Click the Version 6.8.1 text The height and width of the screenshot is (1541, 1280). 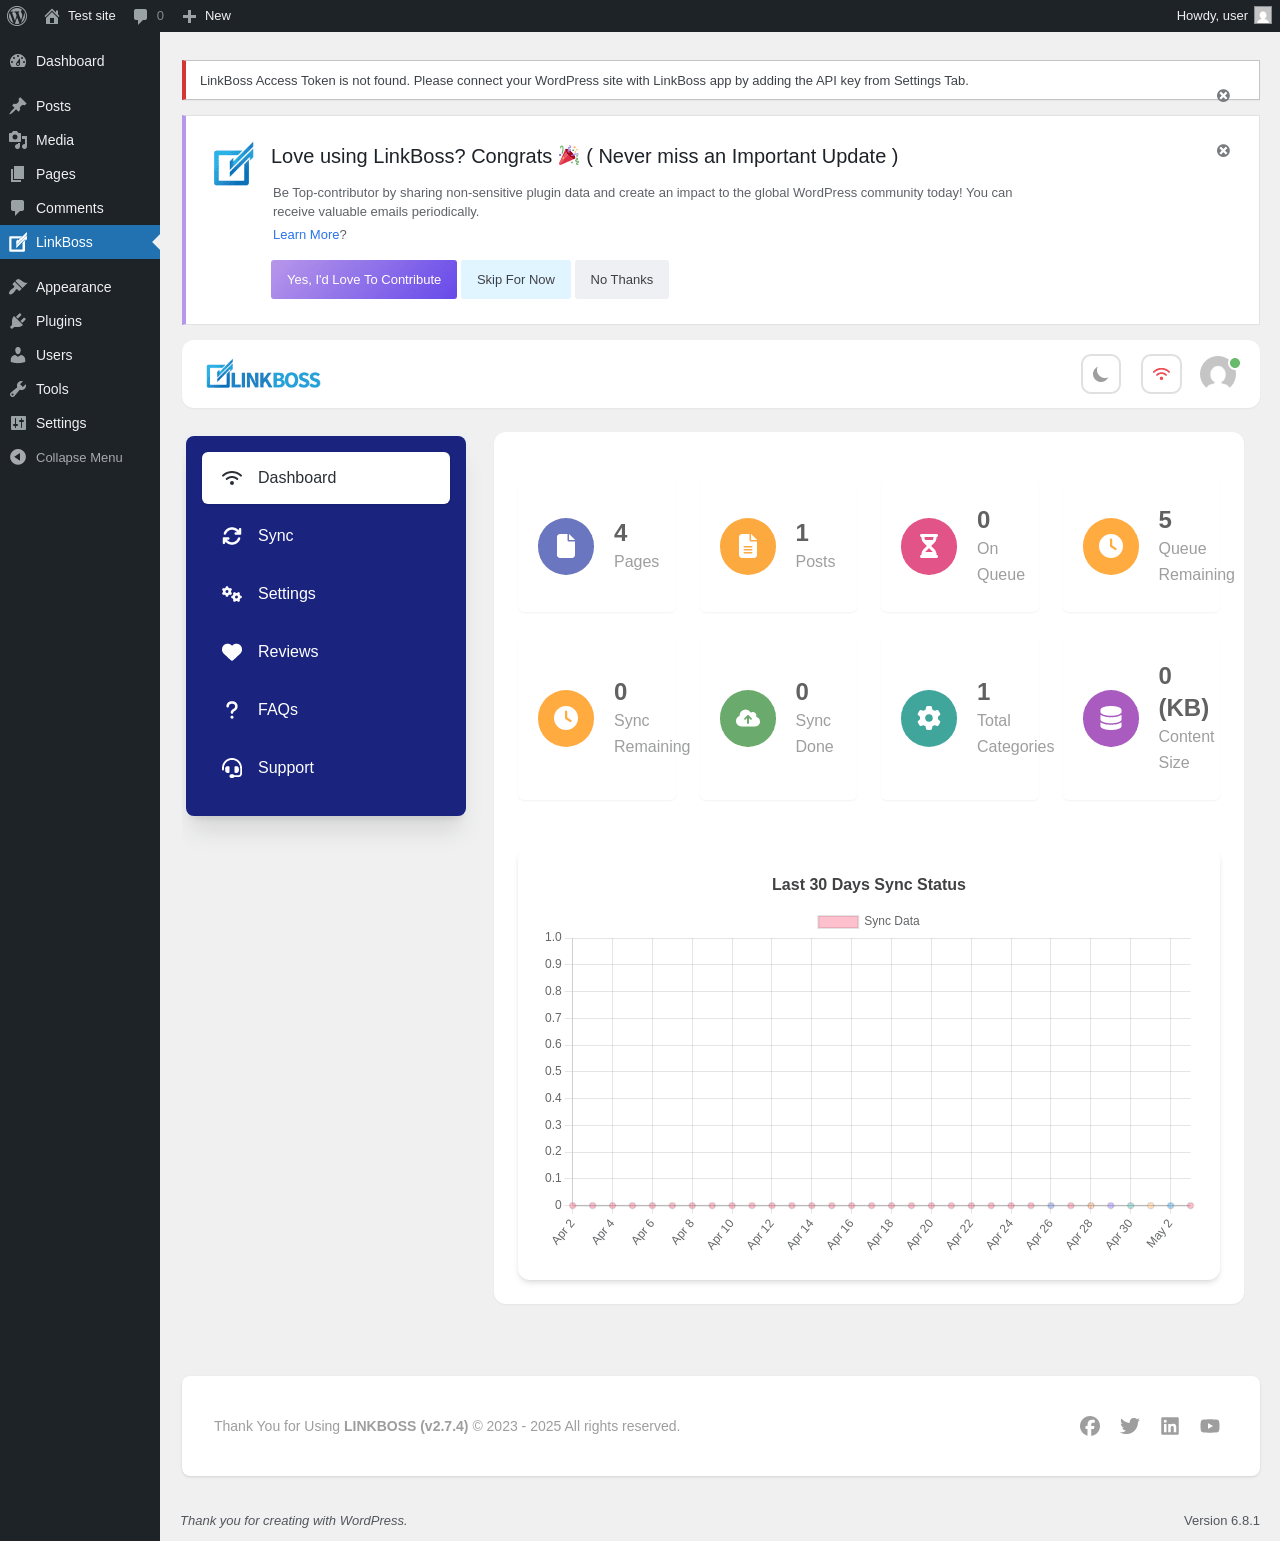[x=1222, y=1521]
